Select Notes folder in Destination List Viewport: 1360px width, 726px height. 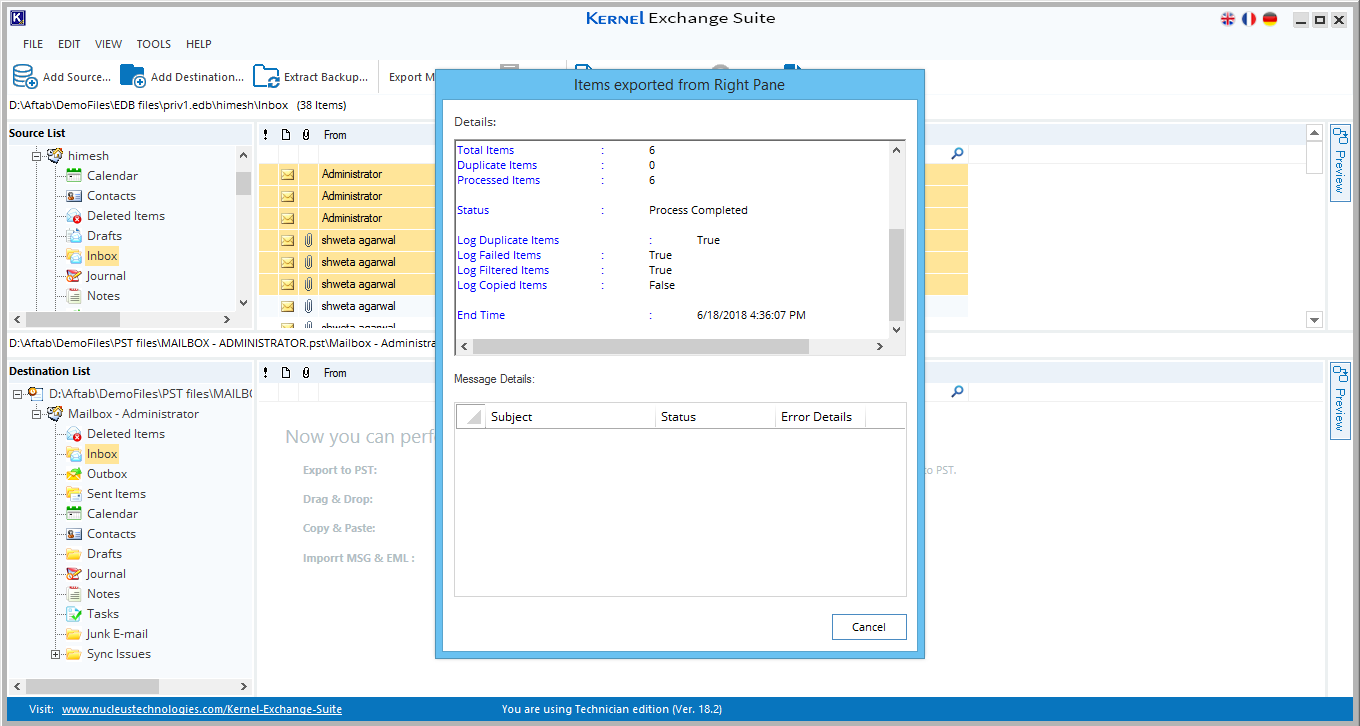(103, 594)
